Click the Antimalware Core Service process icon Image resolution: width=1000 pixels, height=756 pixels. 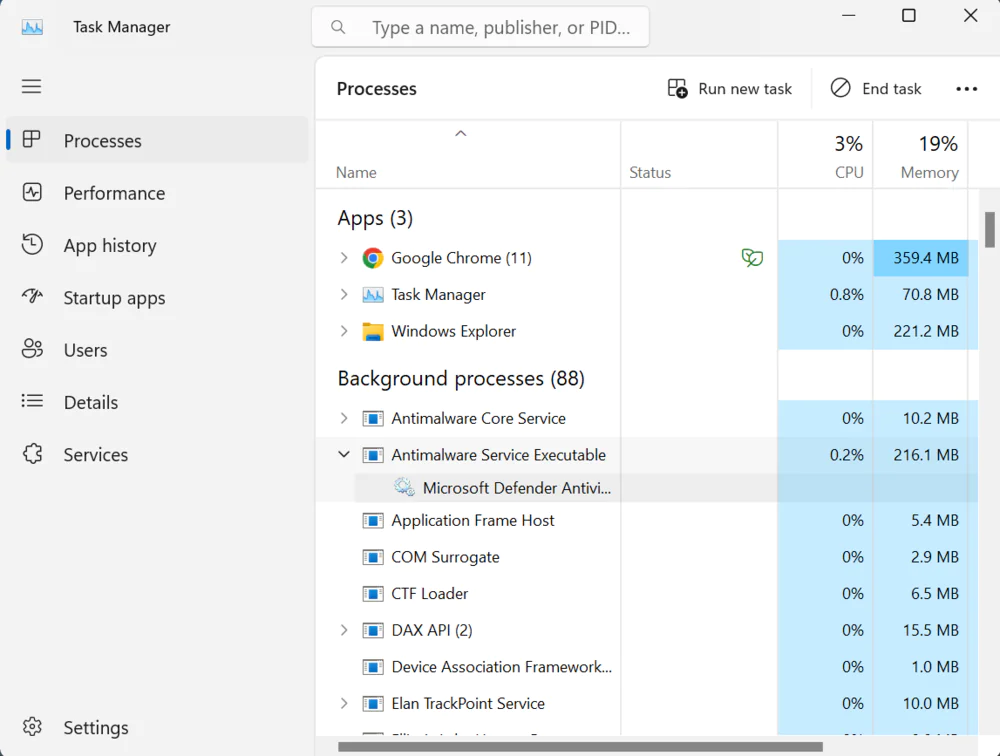373,419
